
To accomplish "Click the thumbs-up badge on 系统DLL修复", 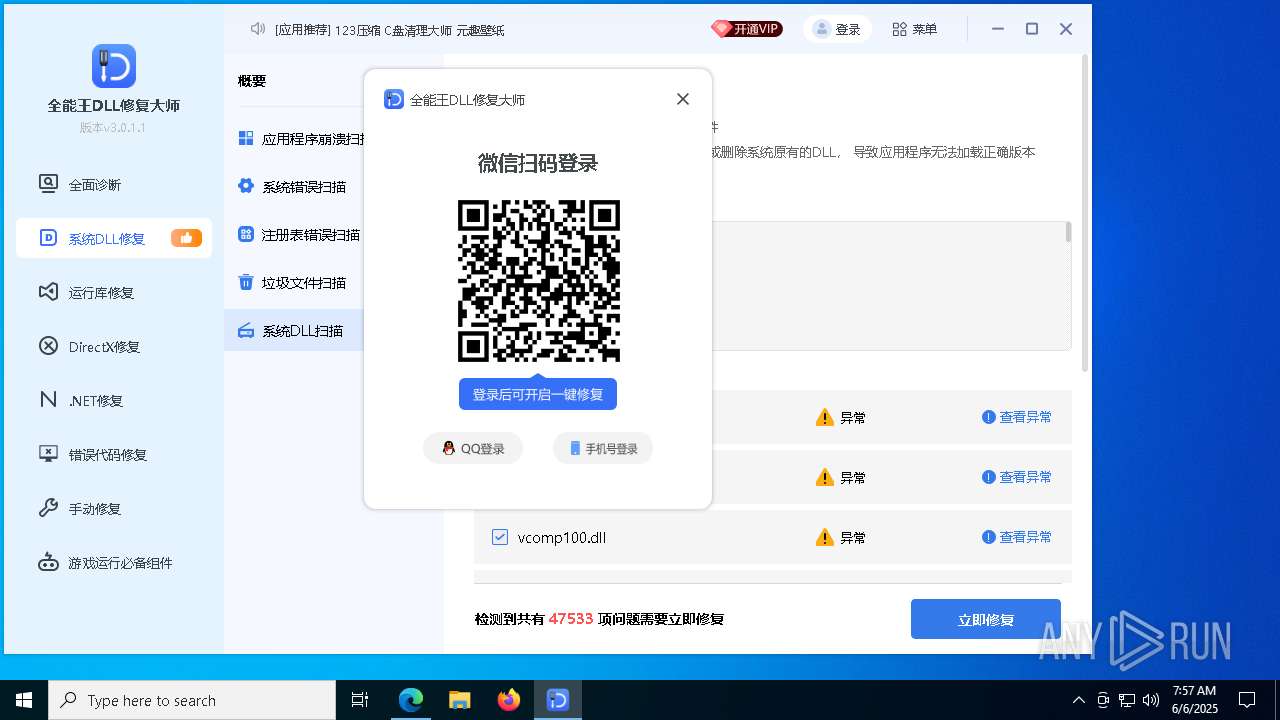I will (186, 238).
